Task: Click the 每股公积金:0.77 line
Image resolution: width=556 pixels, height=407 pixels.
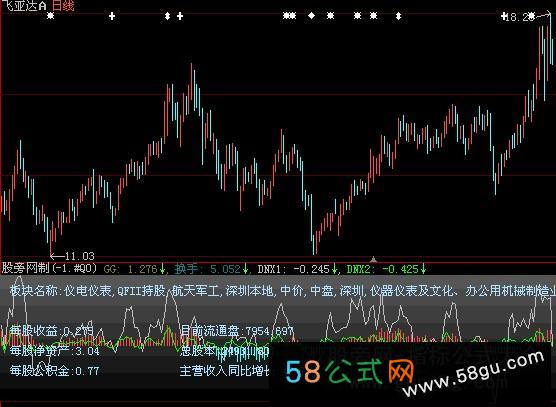Action: (x=54, y=371)
